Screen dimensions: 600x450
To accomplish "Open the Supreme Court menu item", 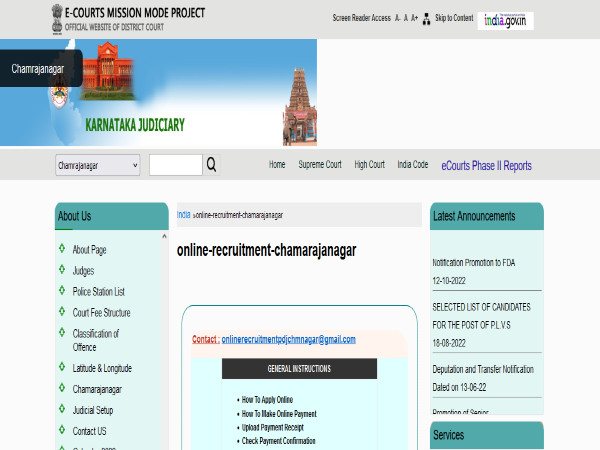I will pos(319,165).
